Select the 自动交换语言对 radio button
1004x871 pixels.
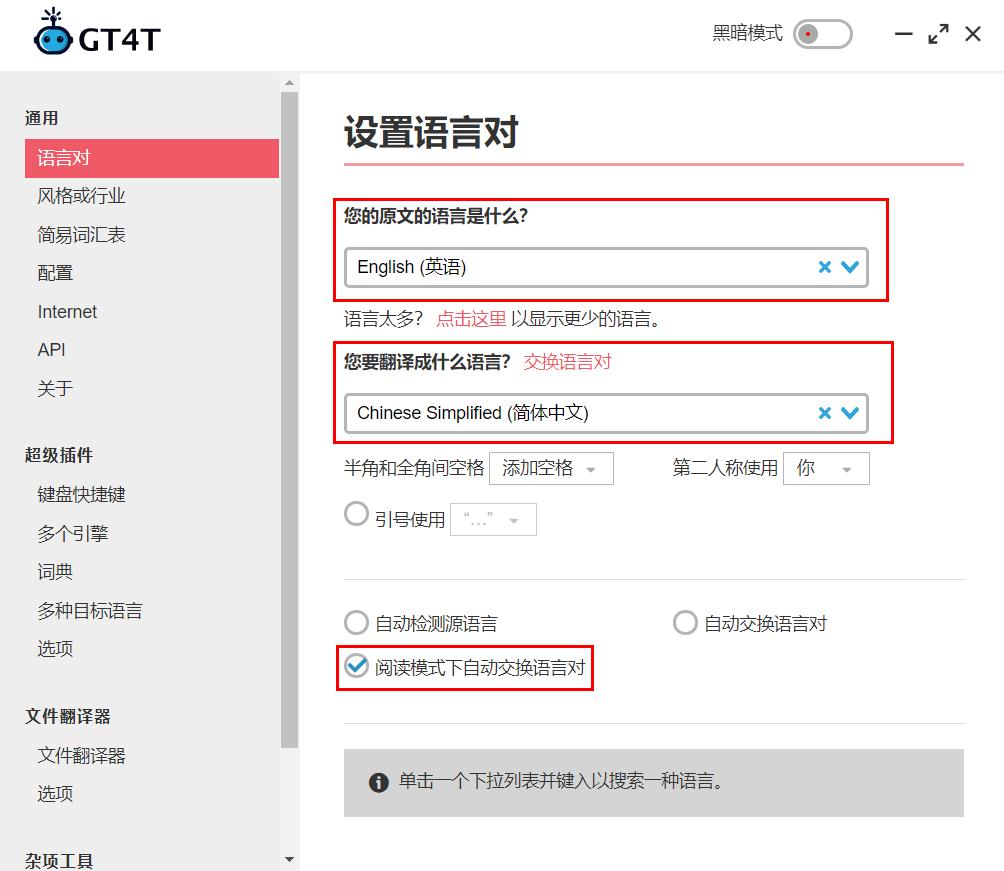pos(685,622)
